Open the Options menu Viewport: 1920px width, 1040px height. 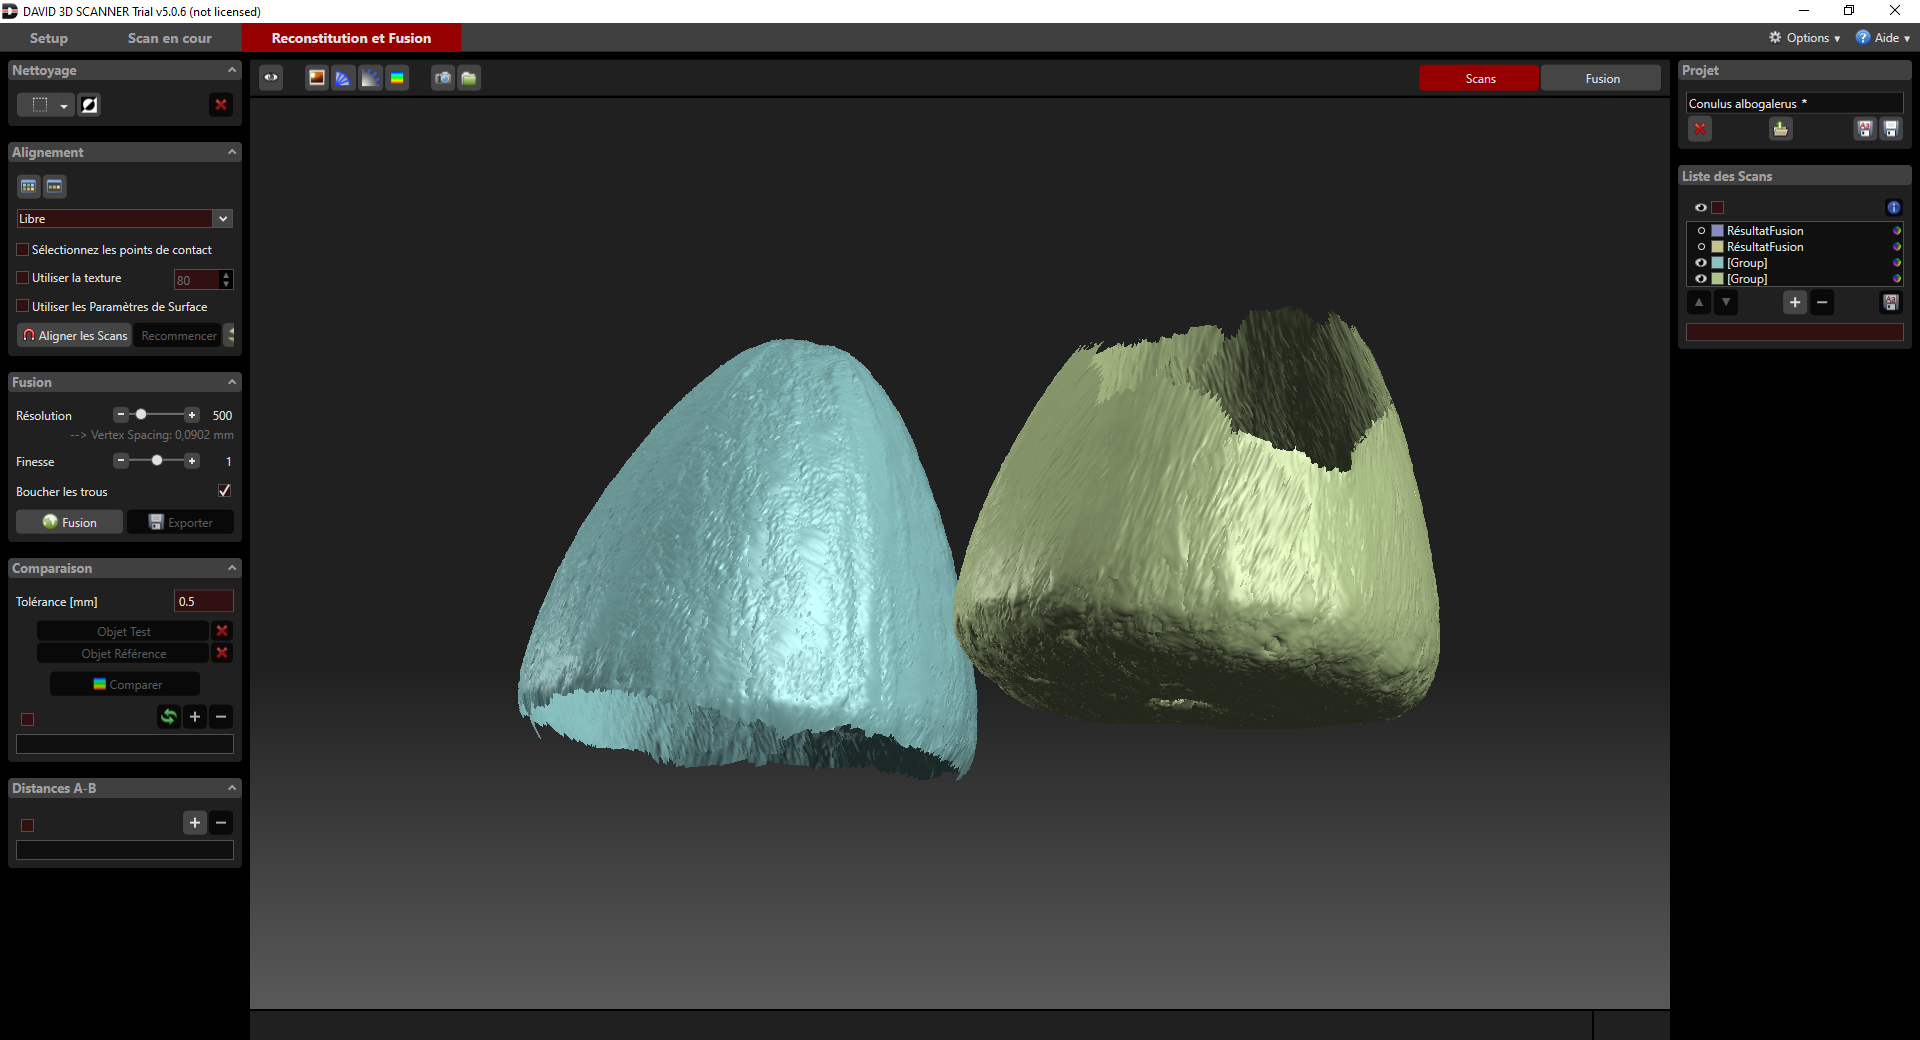click(1805, 38)
